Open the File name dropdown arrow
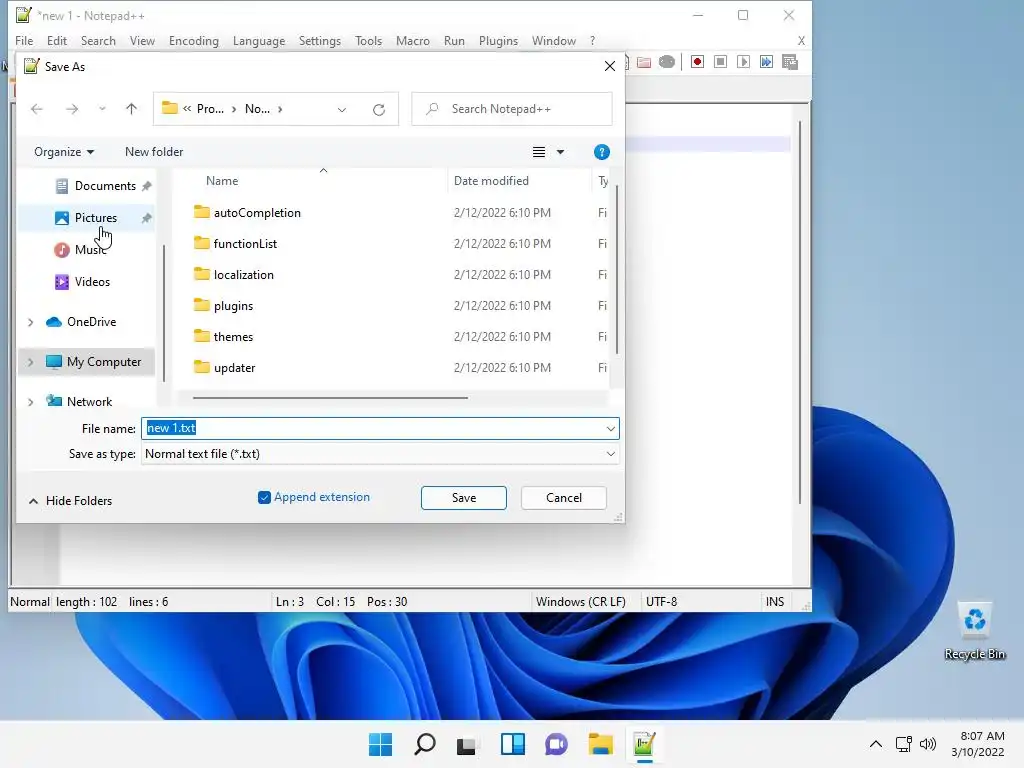 click(x=611, y=429)
